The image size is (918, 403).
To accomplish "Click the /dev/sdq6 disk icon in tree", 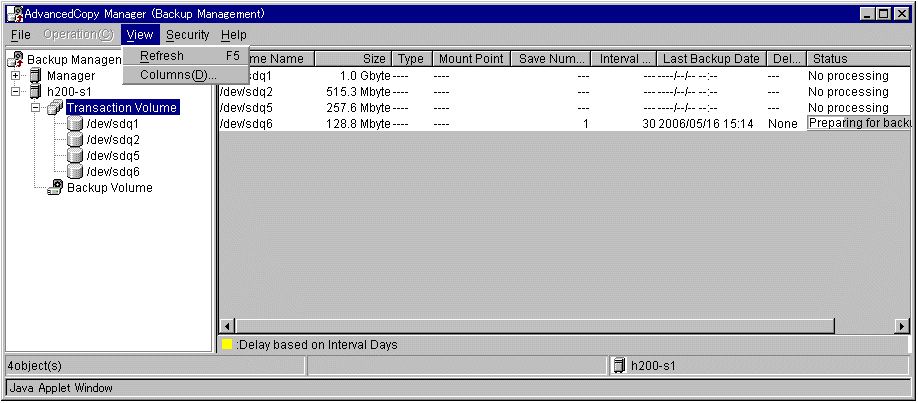I will [x=74, y=171].
